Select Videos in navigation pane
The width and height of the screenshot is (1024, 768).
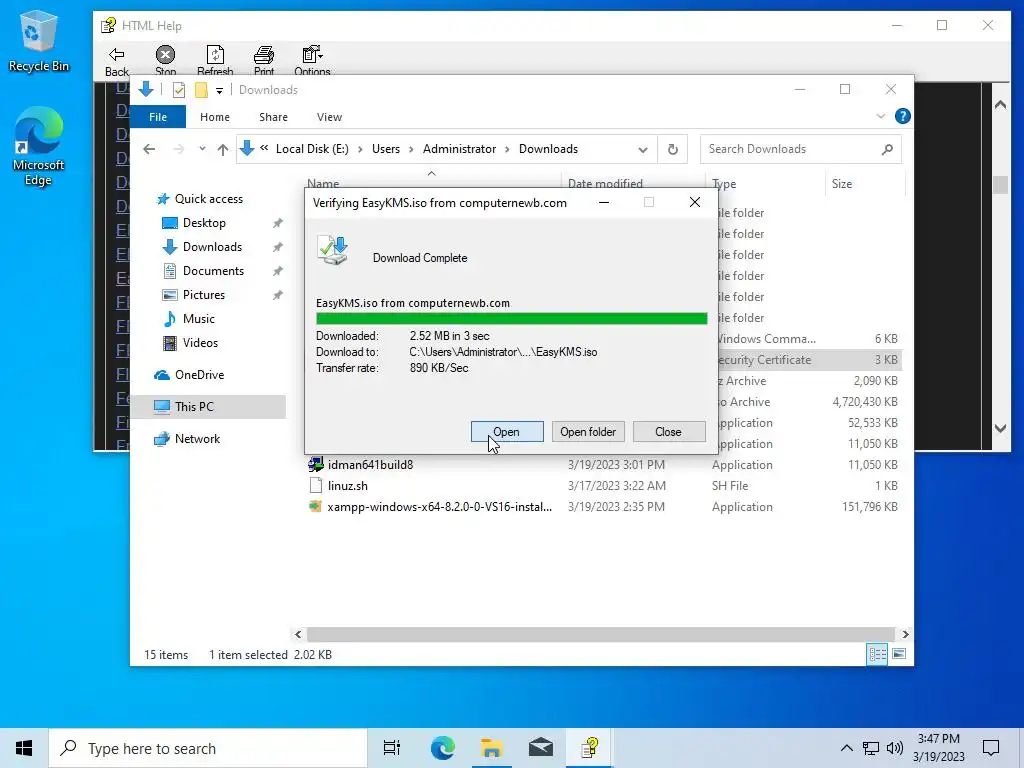click(x=200, y=343)
